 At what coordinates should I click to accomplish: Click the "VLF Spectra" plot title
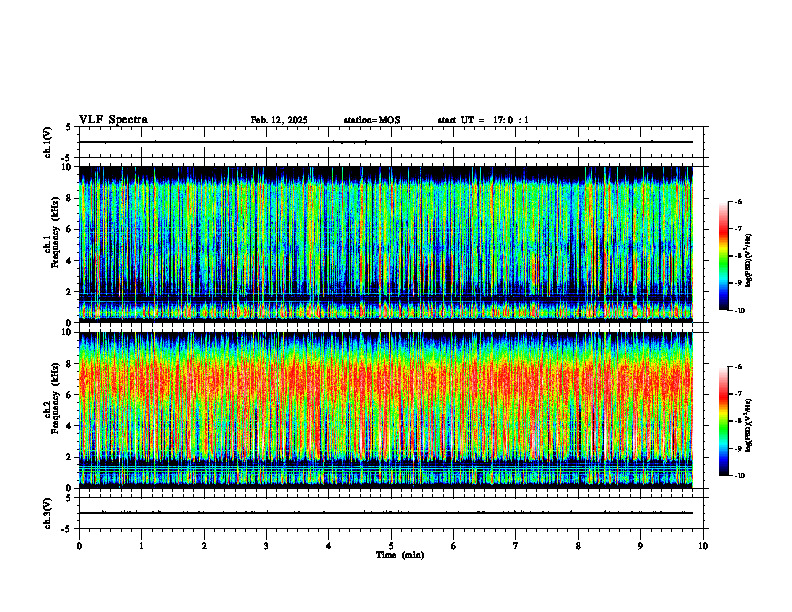113,120
